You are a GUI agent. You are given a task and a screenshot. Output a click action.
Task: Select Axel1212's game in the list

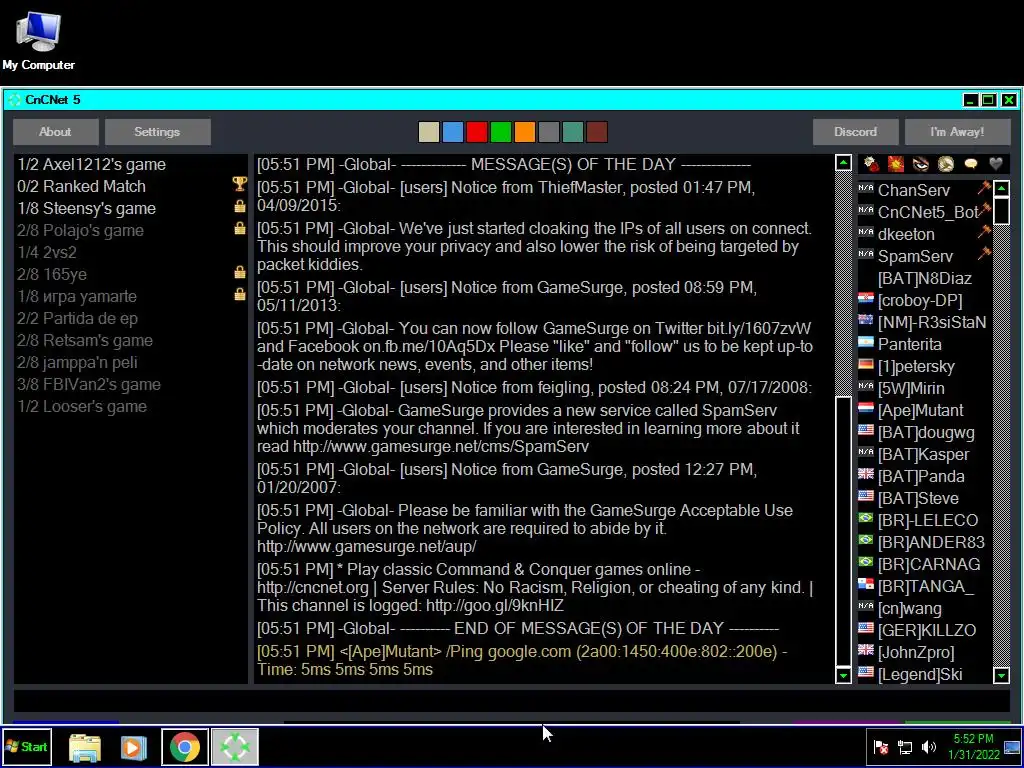coord(131,164)
